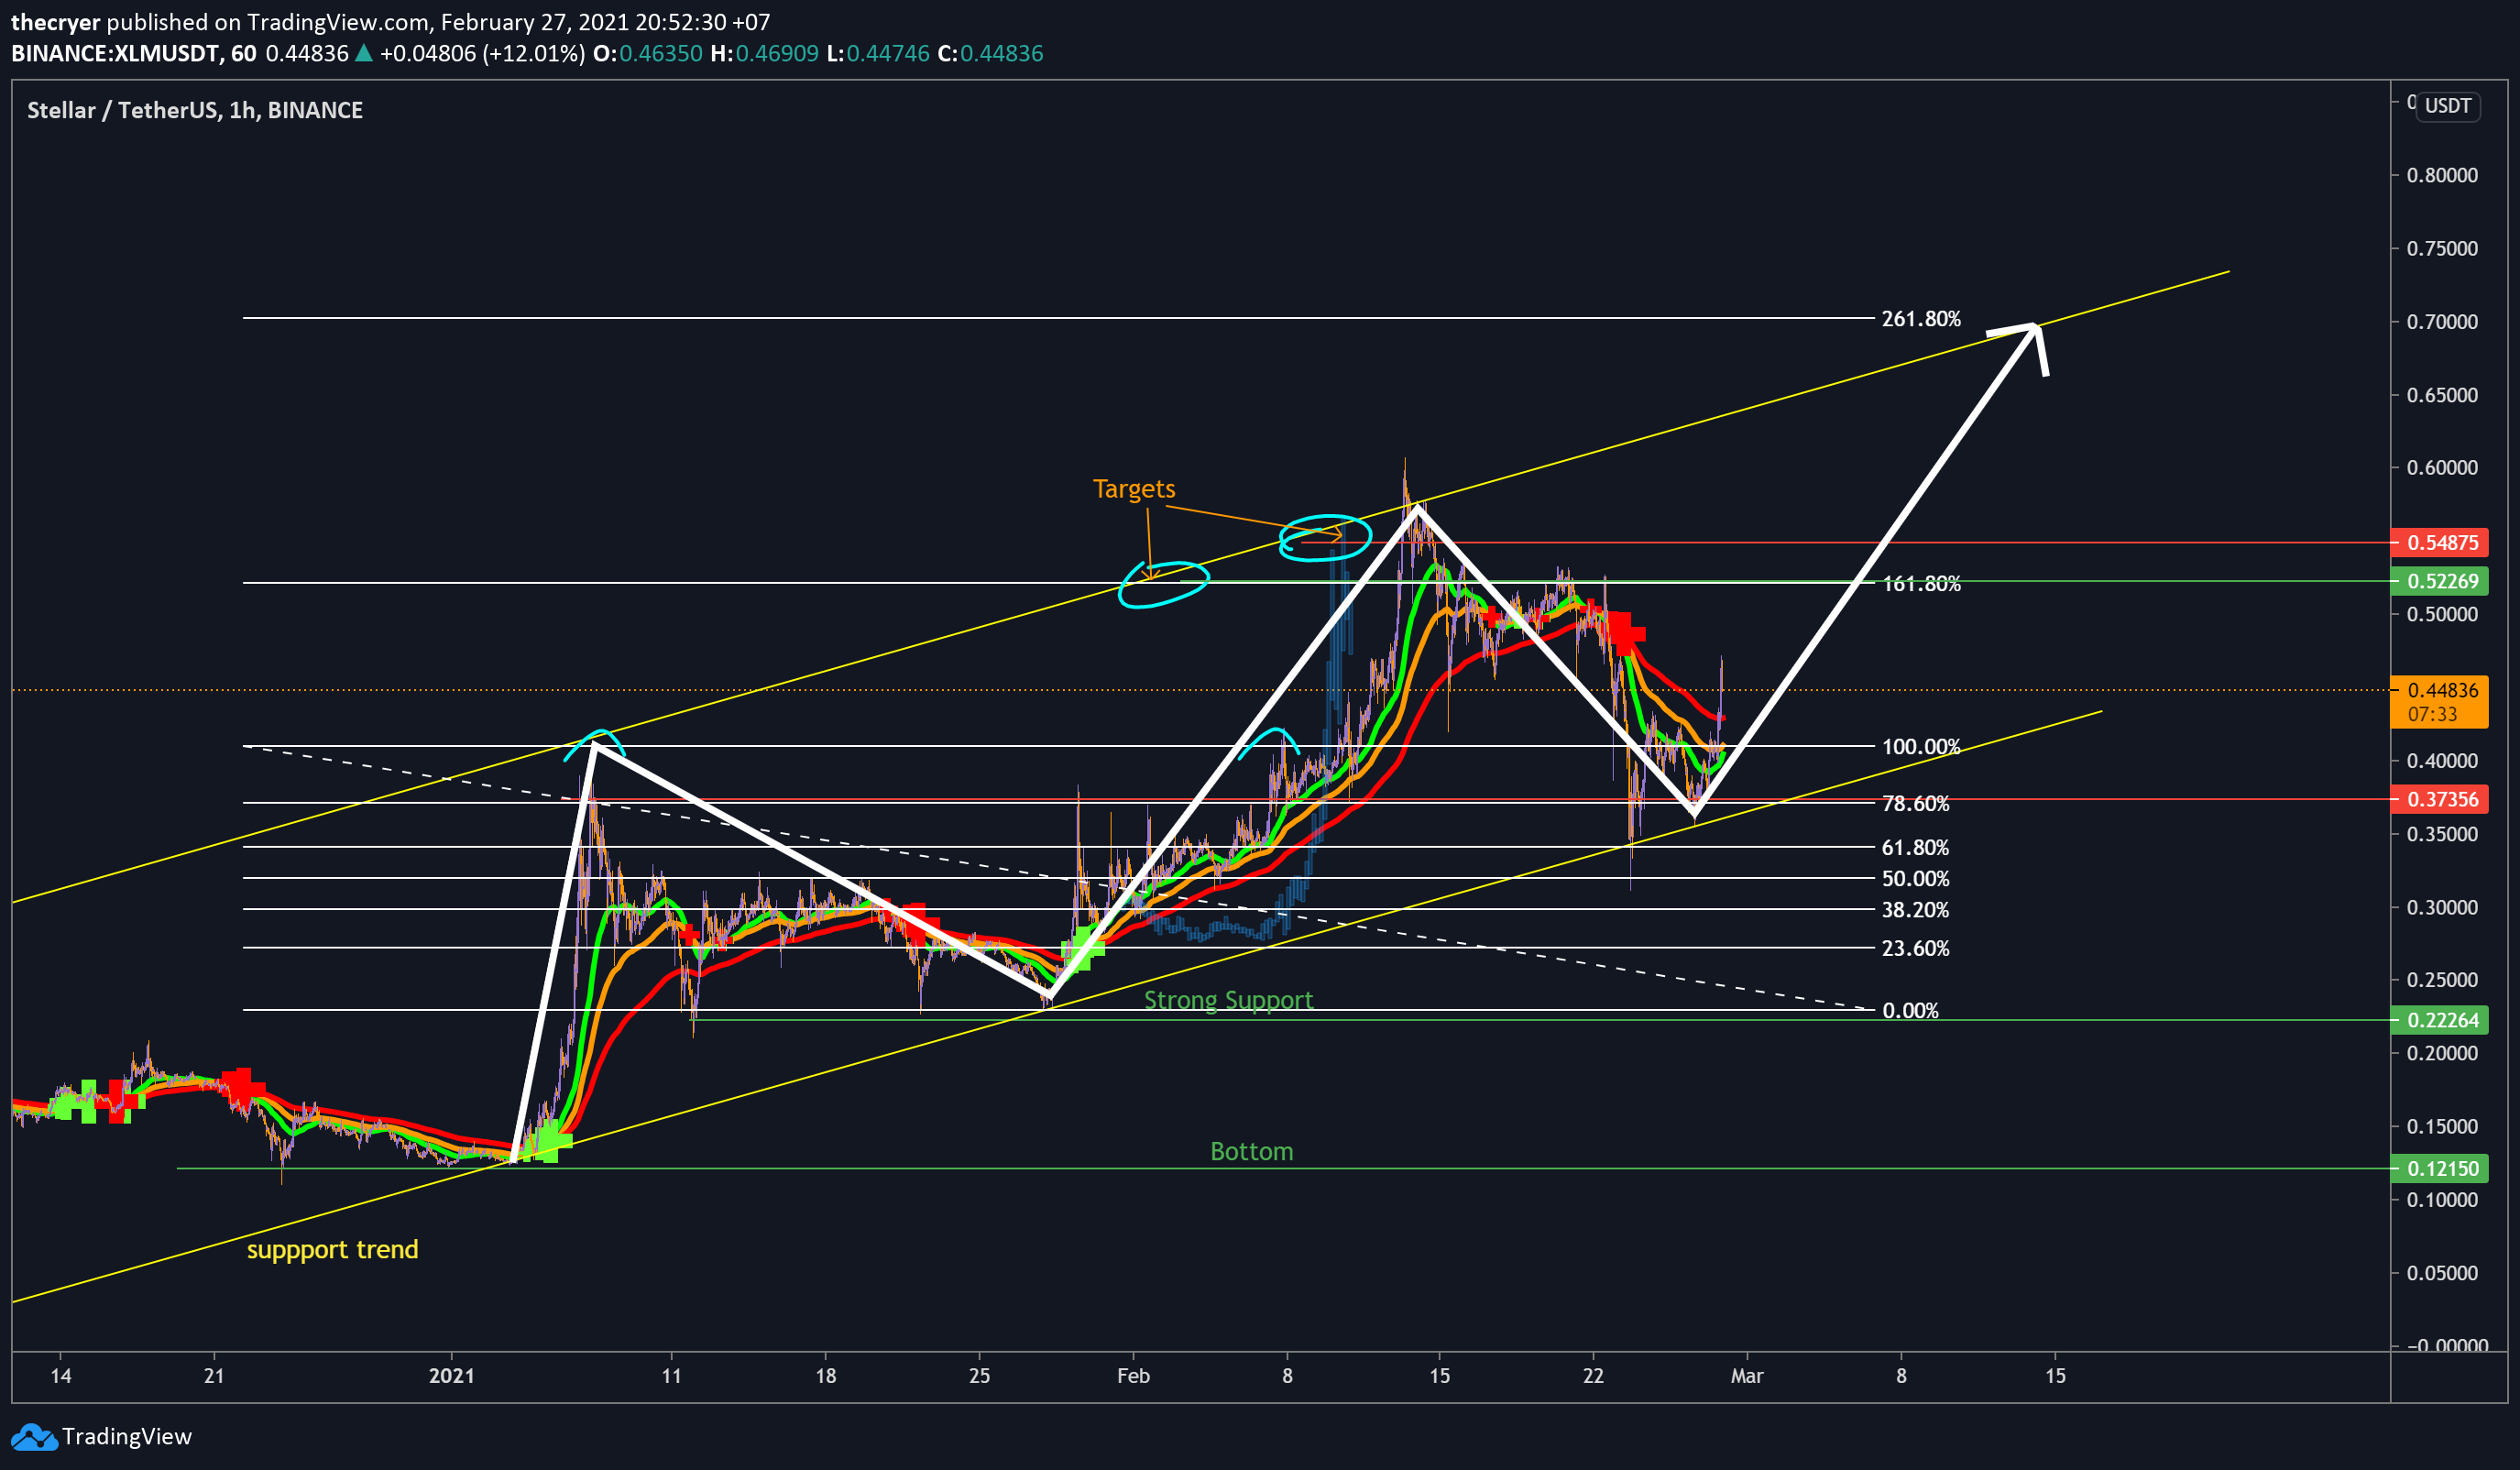Image resolution: width=2520 pixels, height=1470 pixels.
Task: Click the 38.20% Fibonacci level label
Action: click(1915, 910)
